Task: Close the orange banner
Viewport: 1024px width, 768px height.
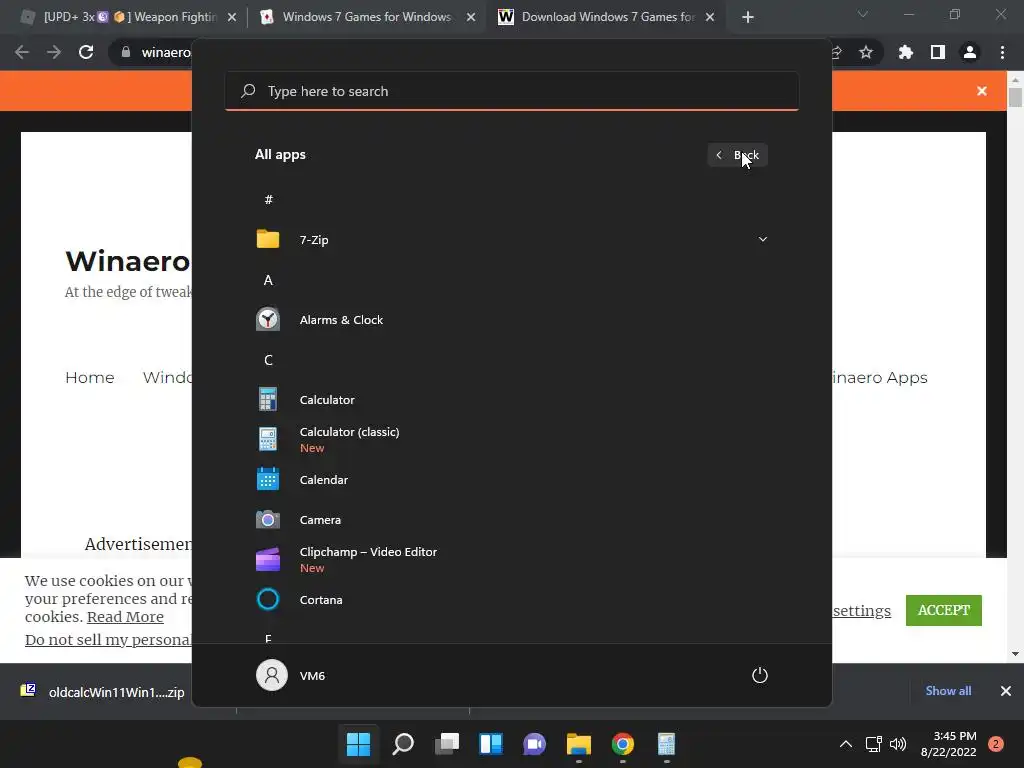Action: click(982, 91)
